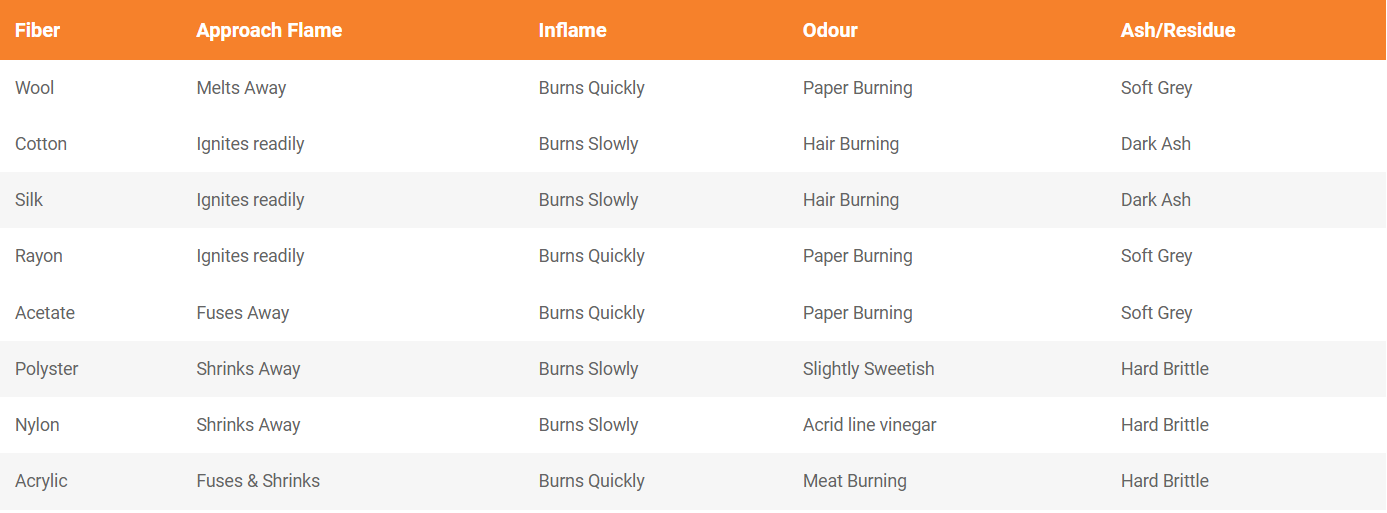The image size is (1387, 513).
Task: Click the Odour column header
Action: click(x=830, y=30)
